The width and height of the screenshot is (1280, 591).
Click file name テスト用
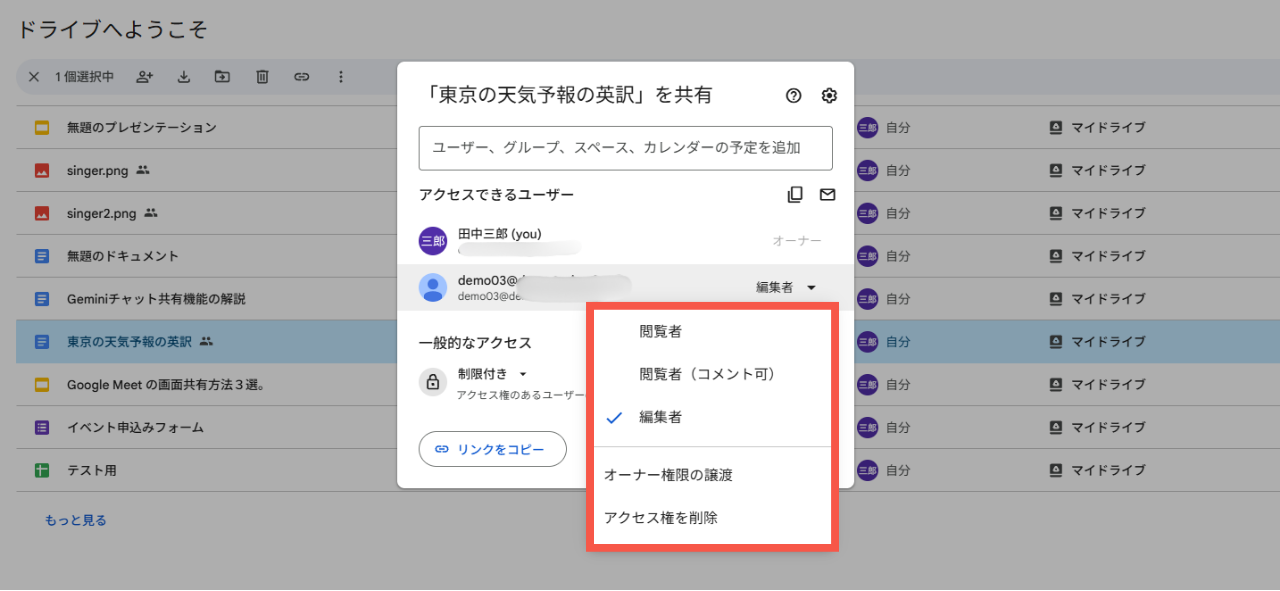(92, 470)
